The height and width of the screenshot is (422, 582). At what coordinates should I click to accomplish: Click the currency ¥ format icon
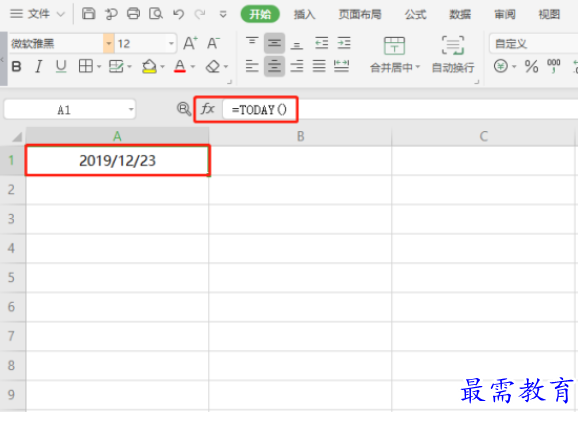pos(500,67)
